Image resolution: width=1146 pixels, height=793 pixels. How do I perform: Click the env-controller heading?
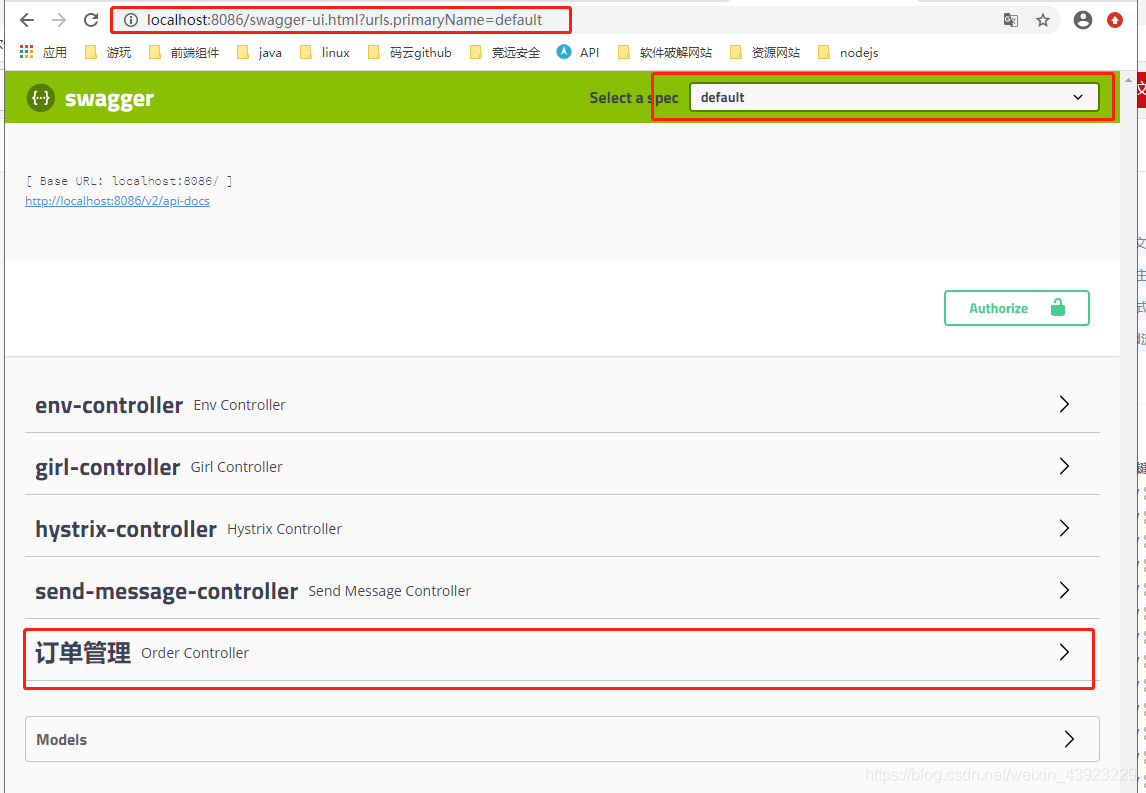coord(109,405)
